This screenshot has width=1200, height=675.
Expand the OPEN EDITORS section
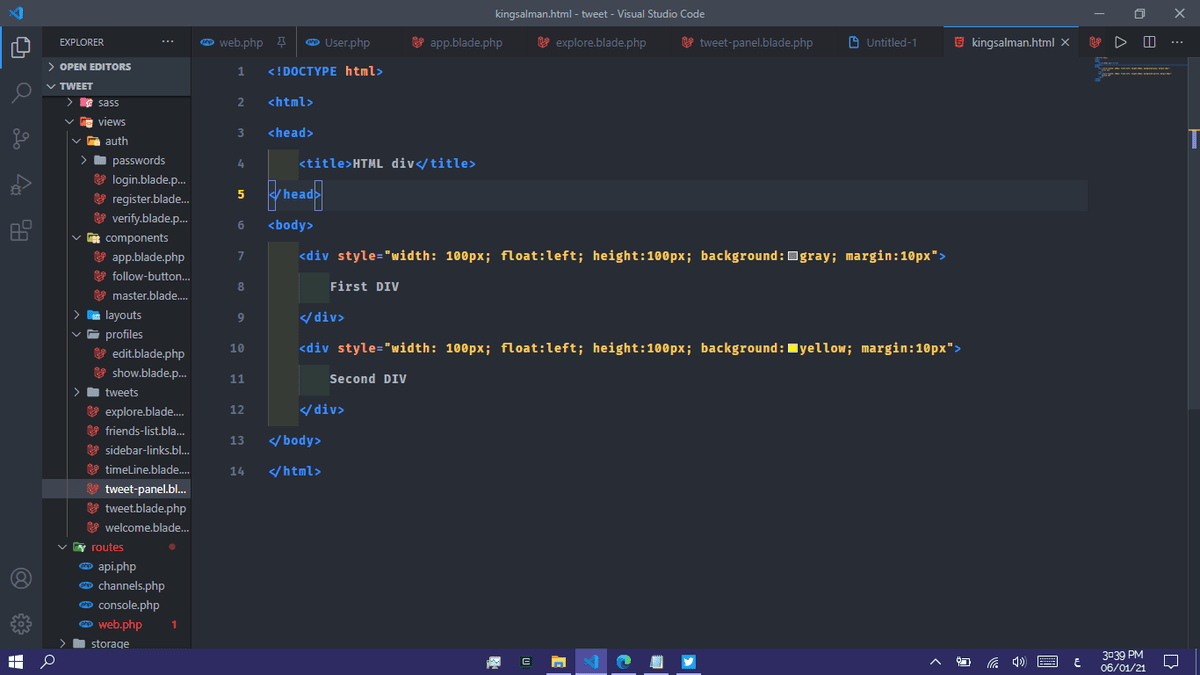coord(95,66)
